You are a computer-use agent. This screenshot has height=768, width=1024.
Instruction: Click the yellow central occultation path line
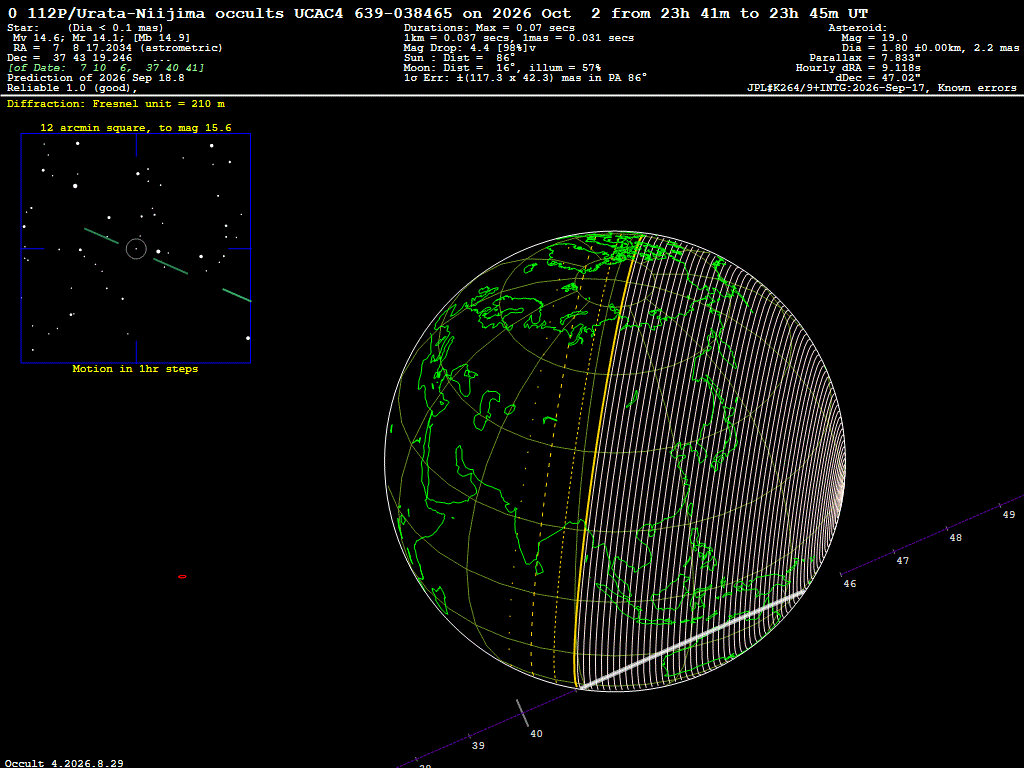[602, 457]
